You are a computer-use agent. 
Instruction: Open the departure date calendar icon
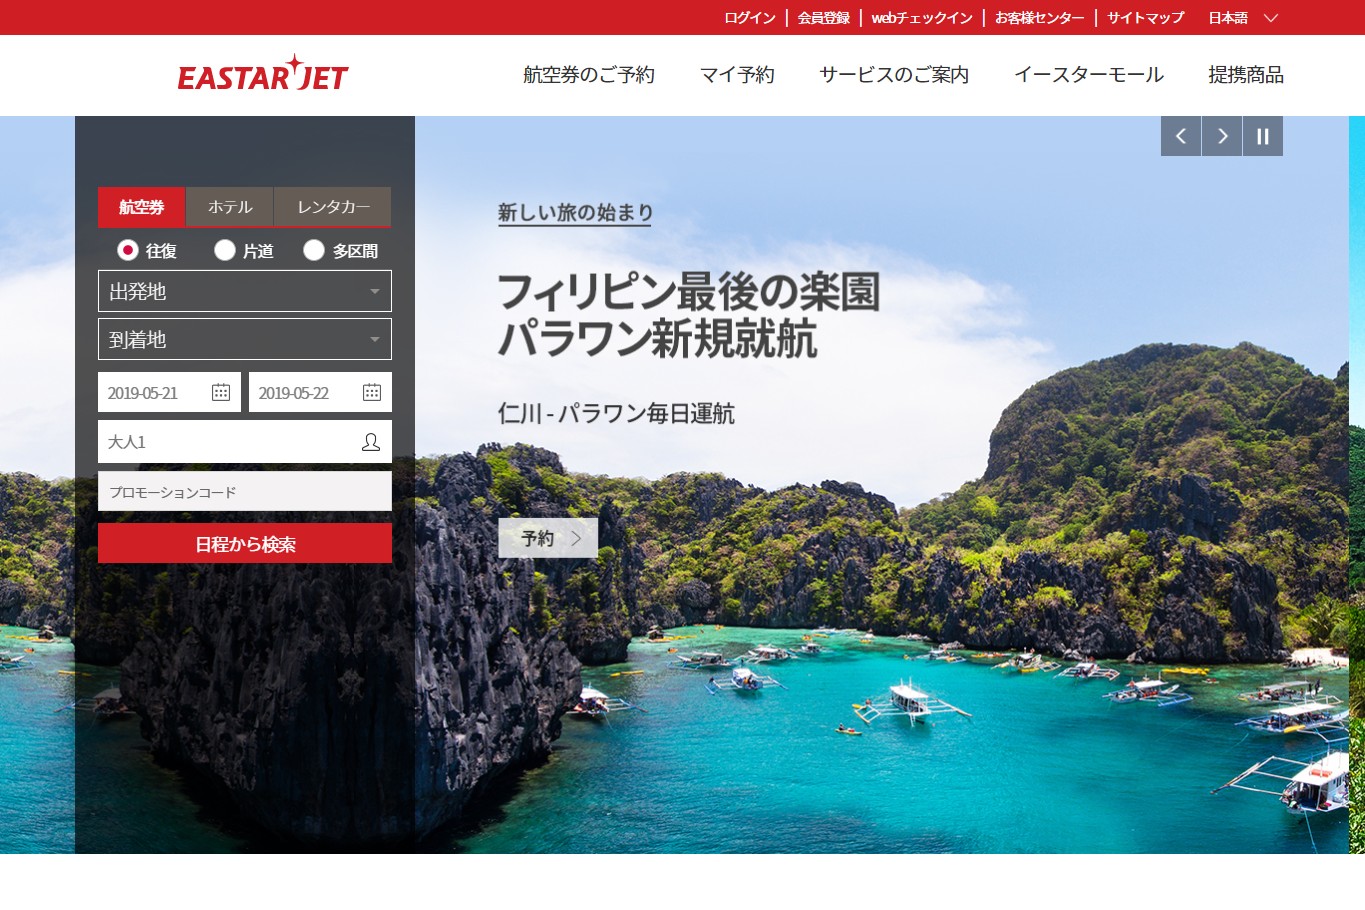click(x=221, y=392)
